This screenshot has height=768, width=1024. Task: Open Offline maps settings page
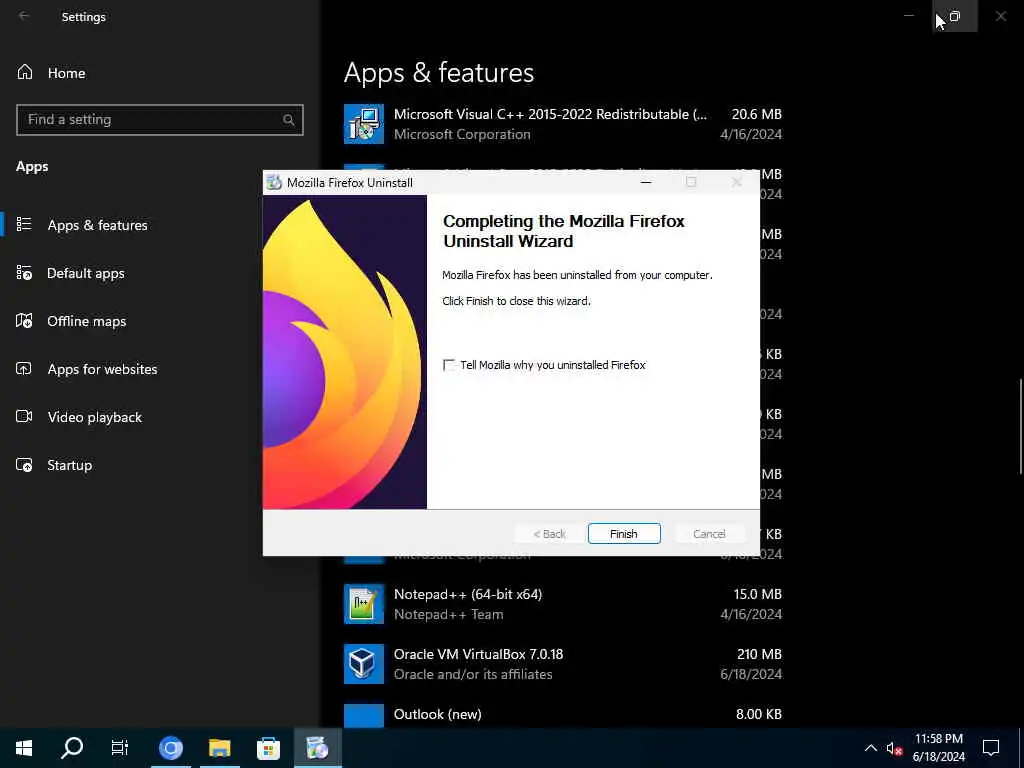point(86,321)
